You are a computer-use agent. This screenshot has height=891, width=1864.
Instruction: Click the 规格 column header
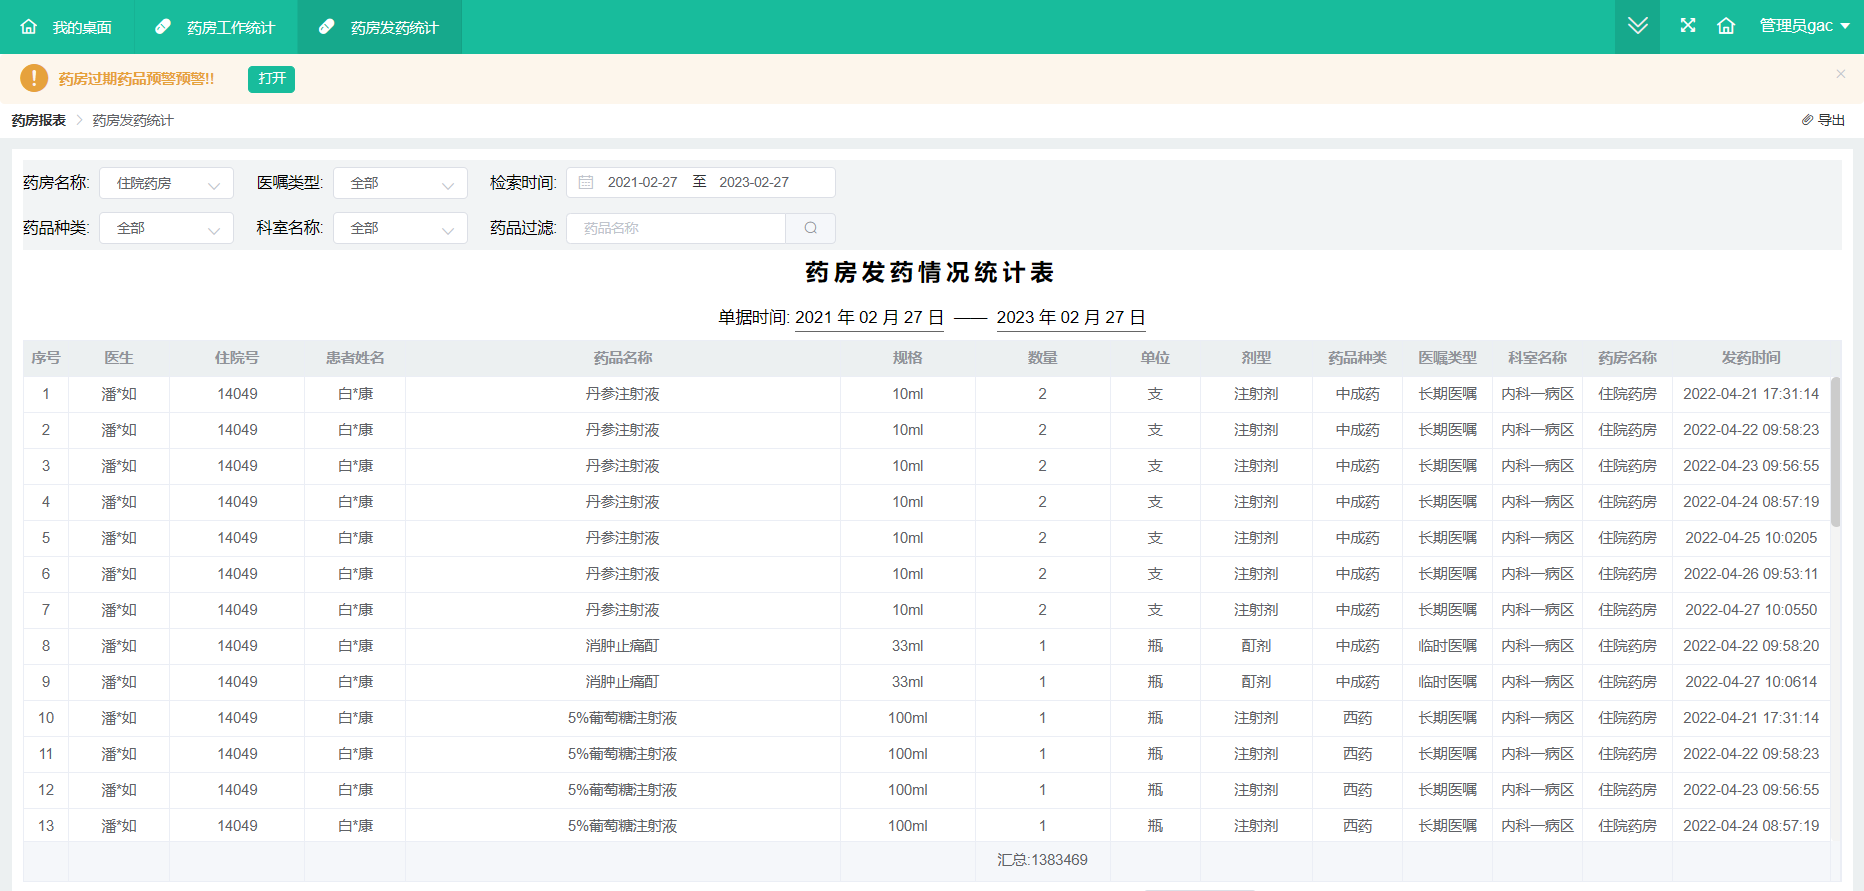(908, 358)
